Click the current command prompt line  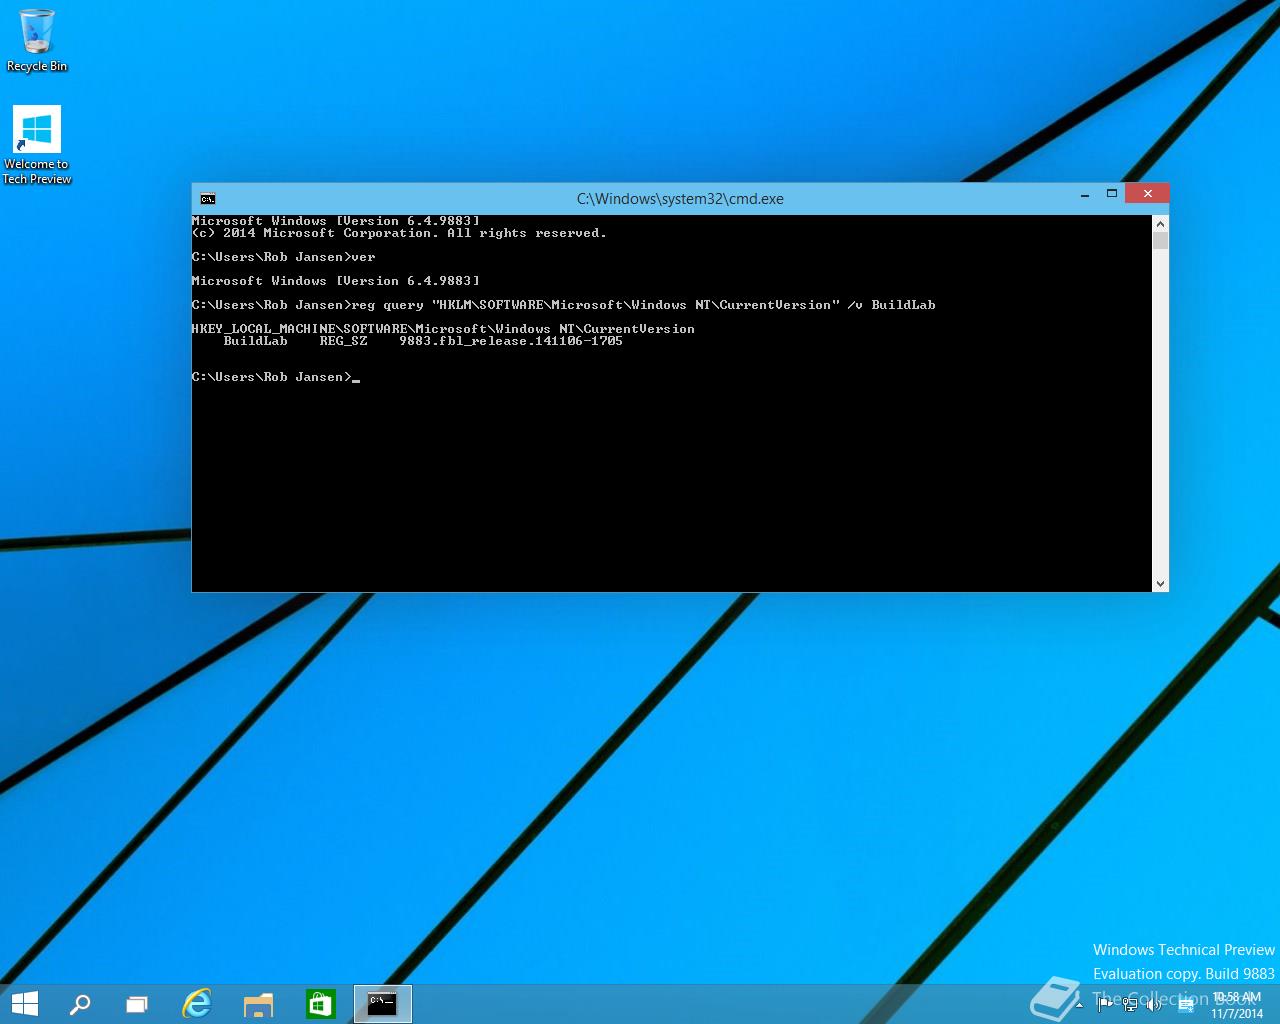(276, 377)
